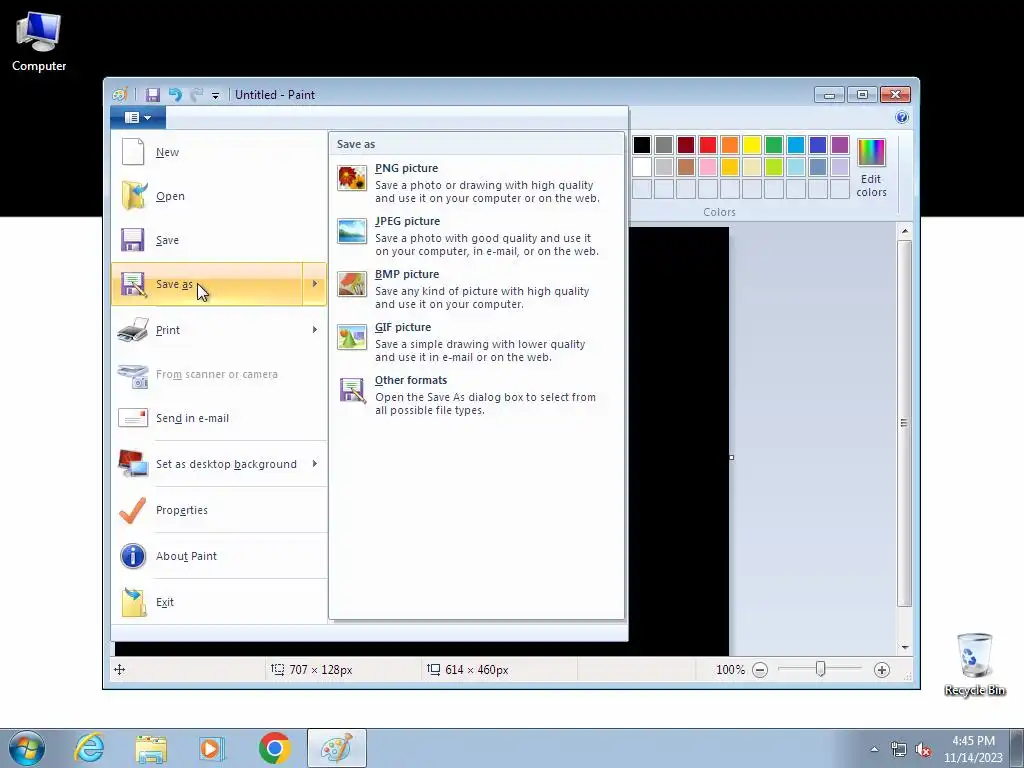Pick the black color swatch
The image size is (1024, 768).
point(642,144)
